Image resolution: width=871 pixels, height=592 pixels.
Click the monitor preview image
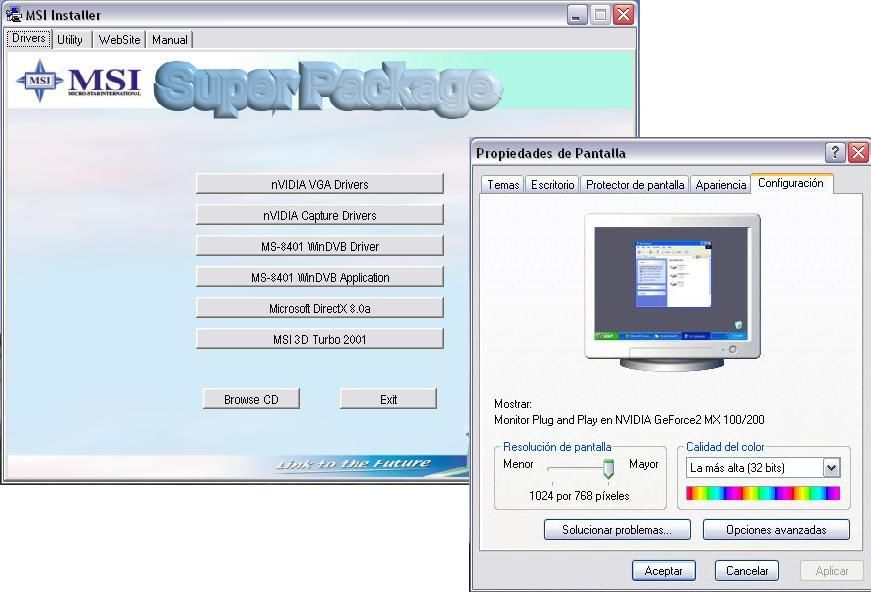[672, 293]
